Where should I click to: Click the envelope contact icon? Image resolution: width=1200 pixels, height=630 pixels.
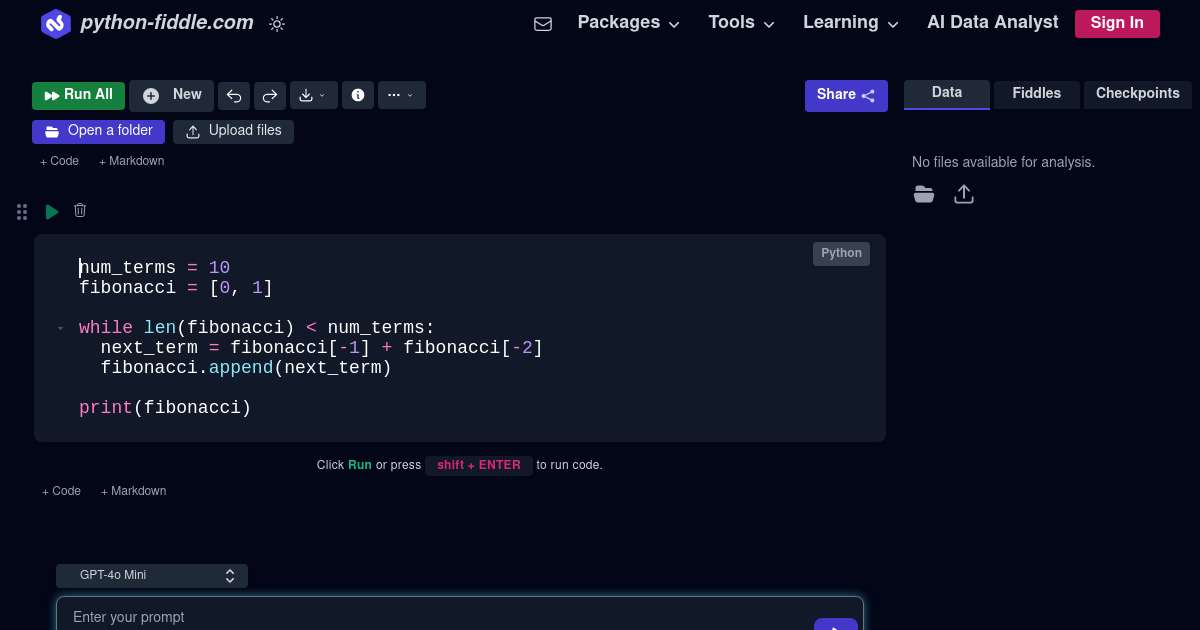[543, 23]
